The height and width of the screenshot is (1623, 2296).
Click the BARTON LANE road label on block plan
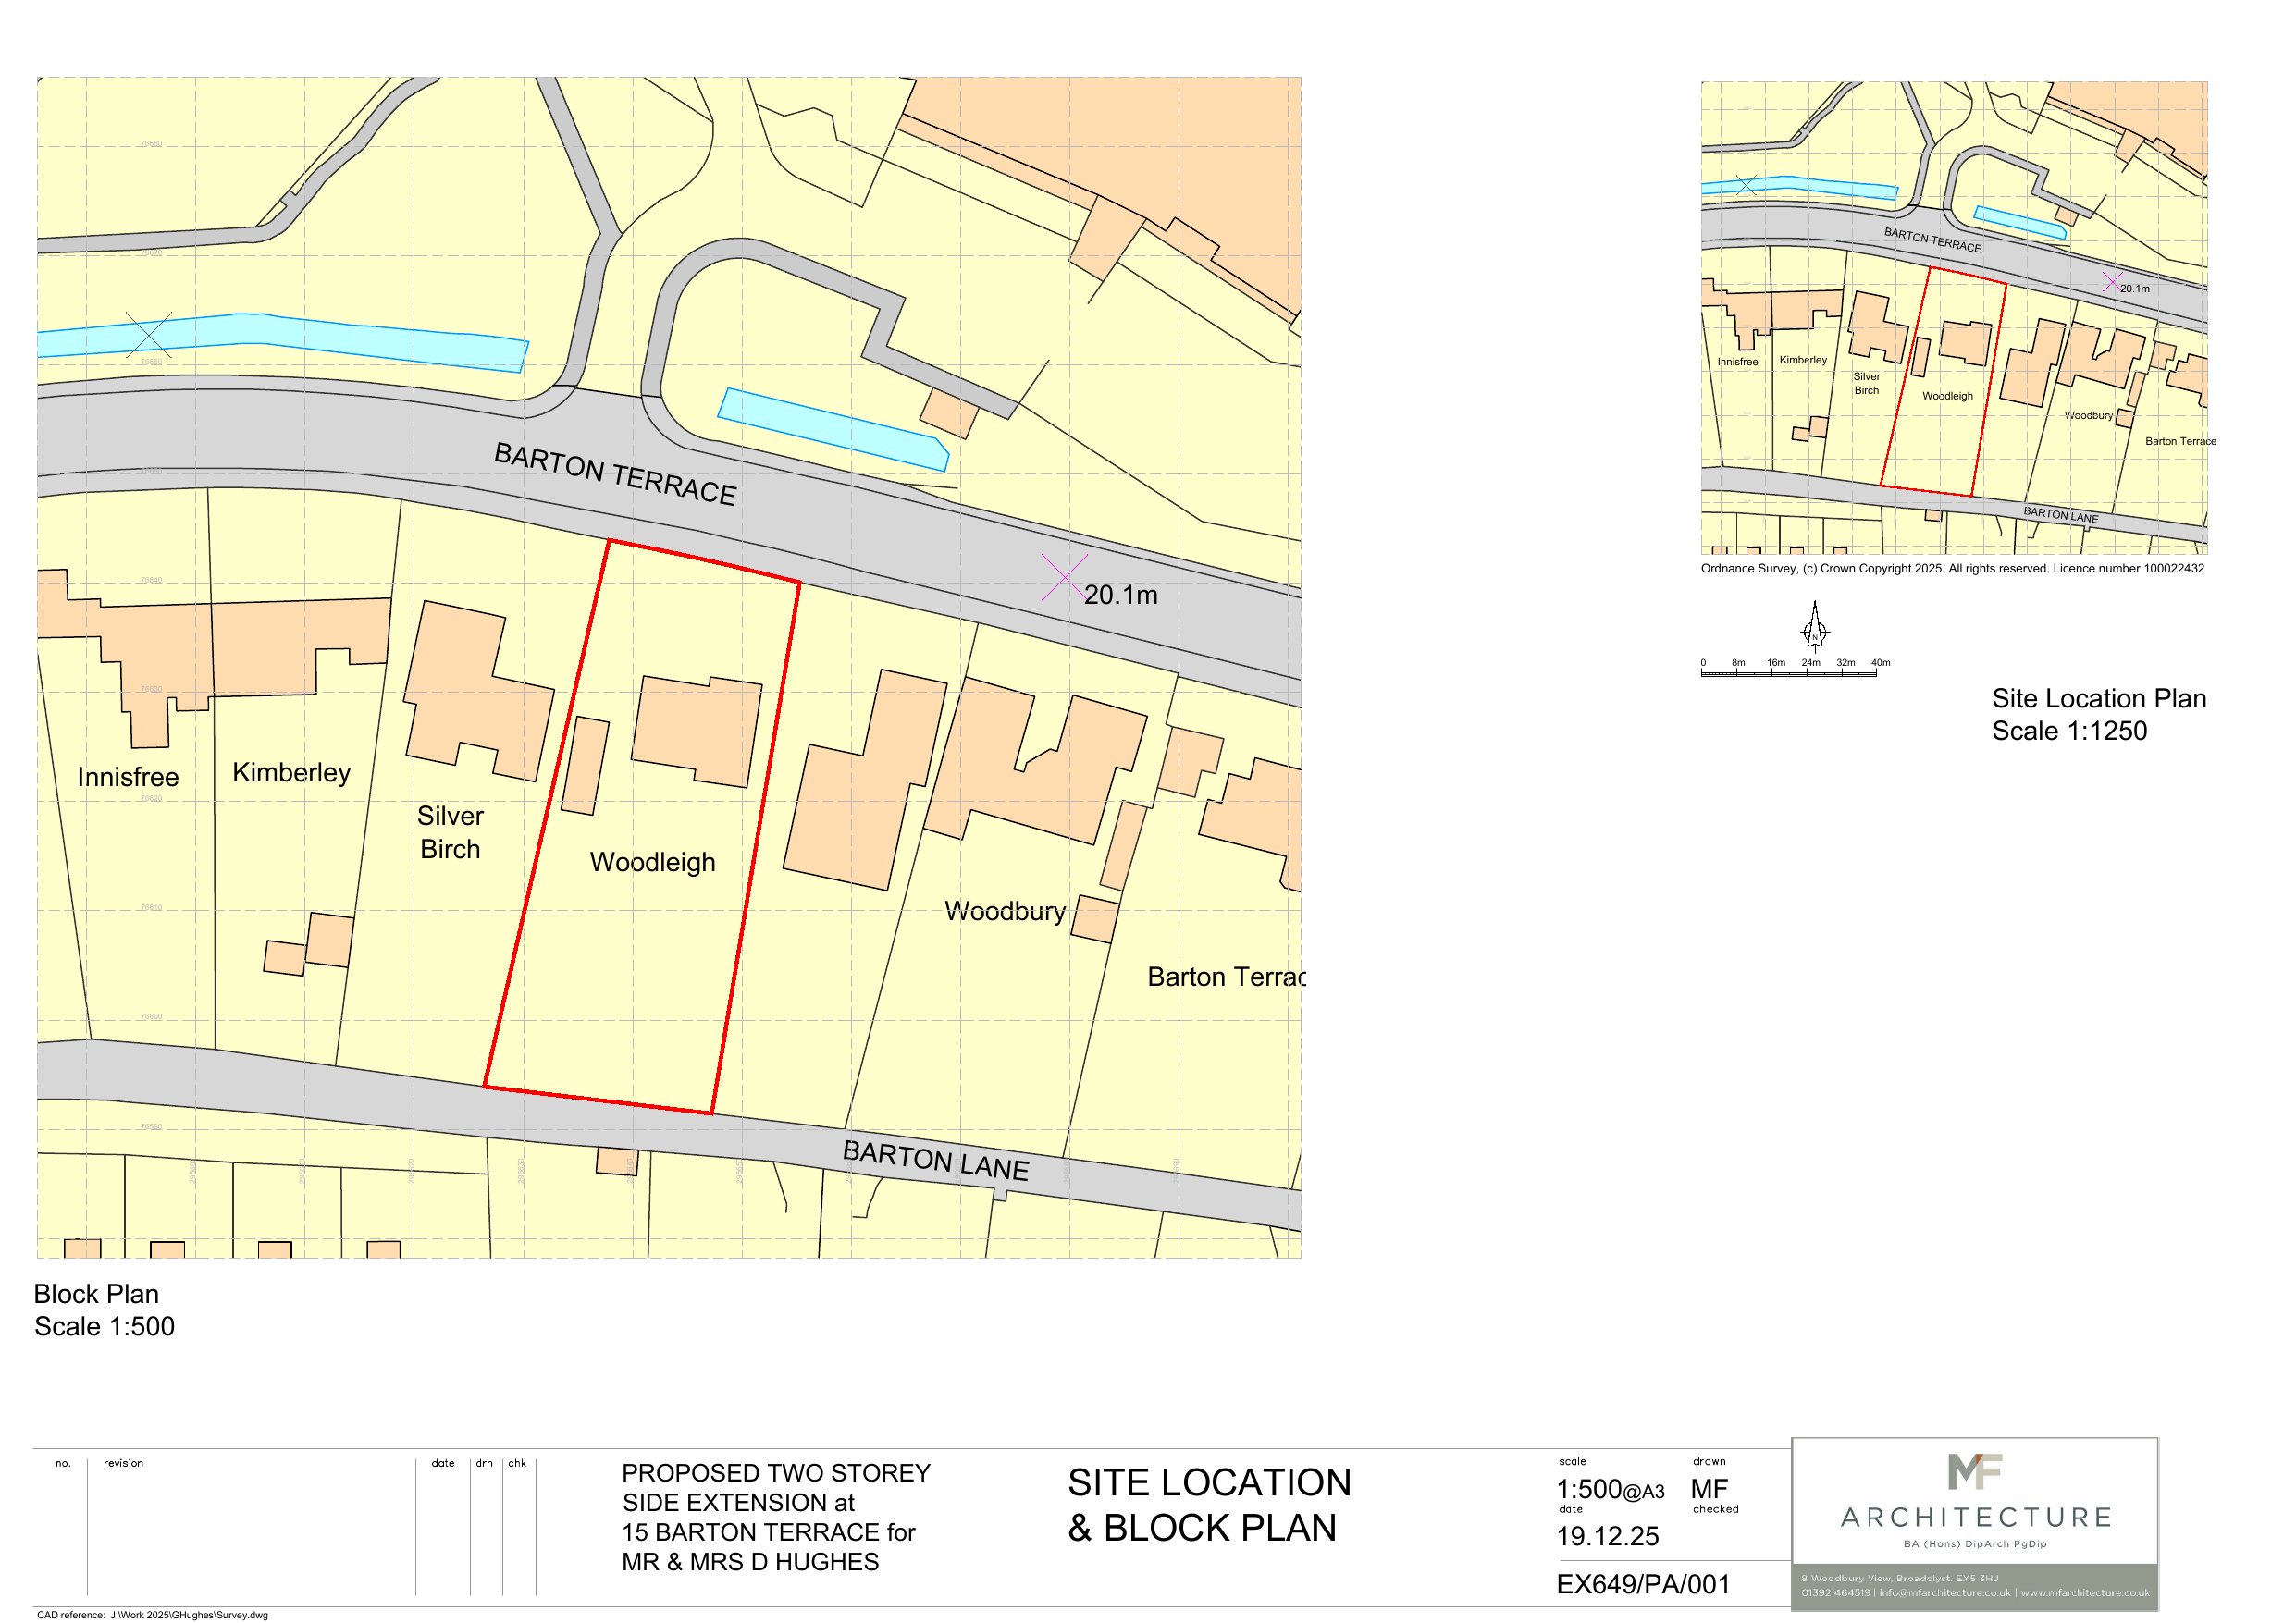(935, 1160)
